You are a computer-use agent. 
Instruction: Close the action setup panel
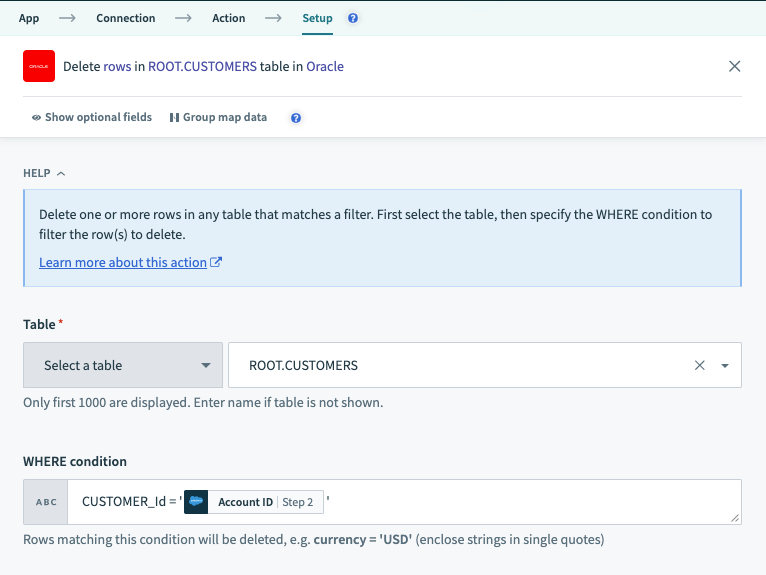click(734, 66)
